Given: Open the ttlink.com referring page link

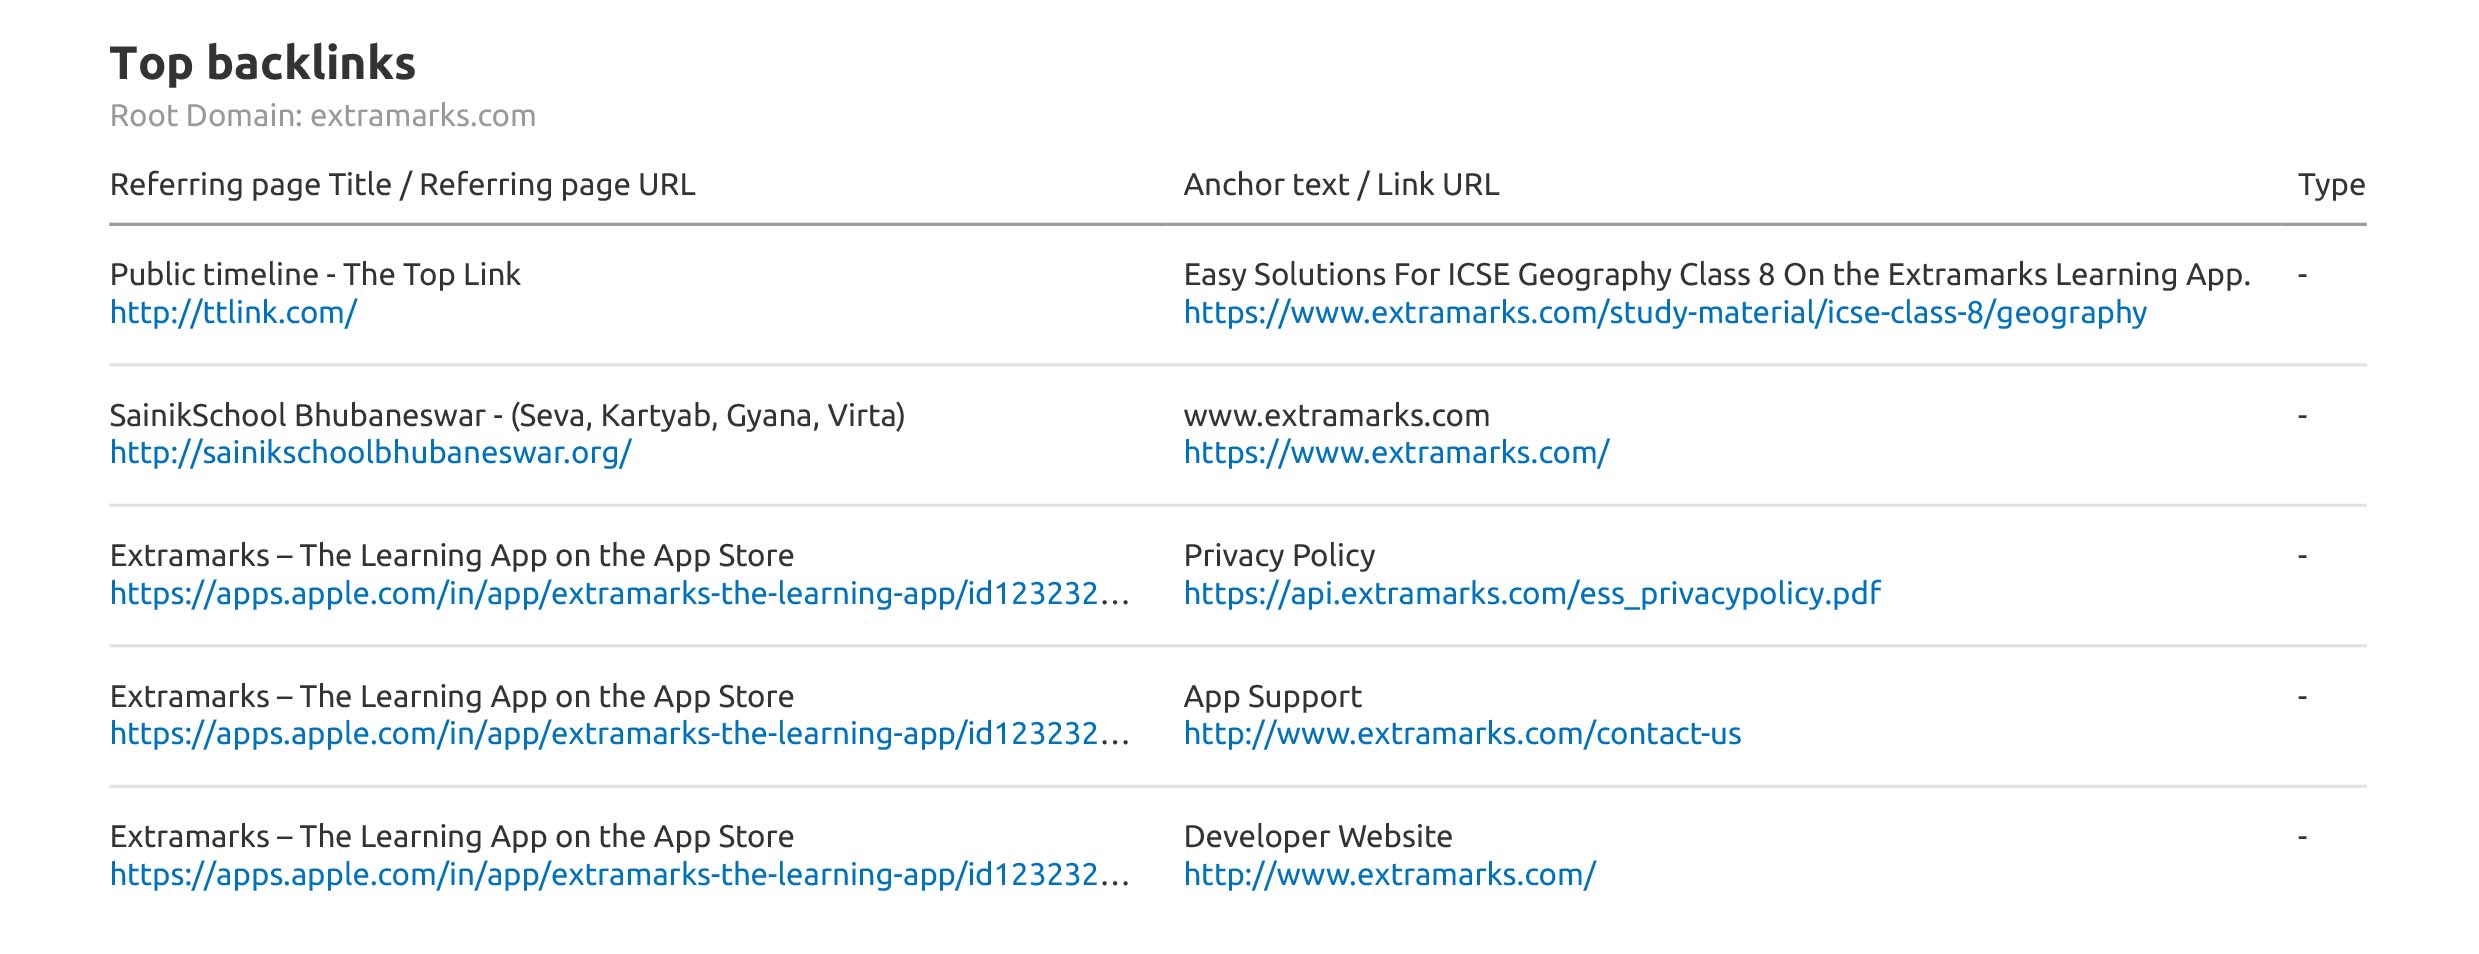Looking at the screenshot, I should [x=233, y=313].
